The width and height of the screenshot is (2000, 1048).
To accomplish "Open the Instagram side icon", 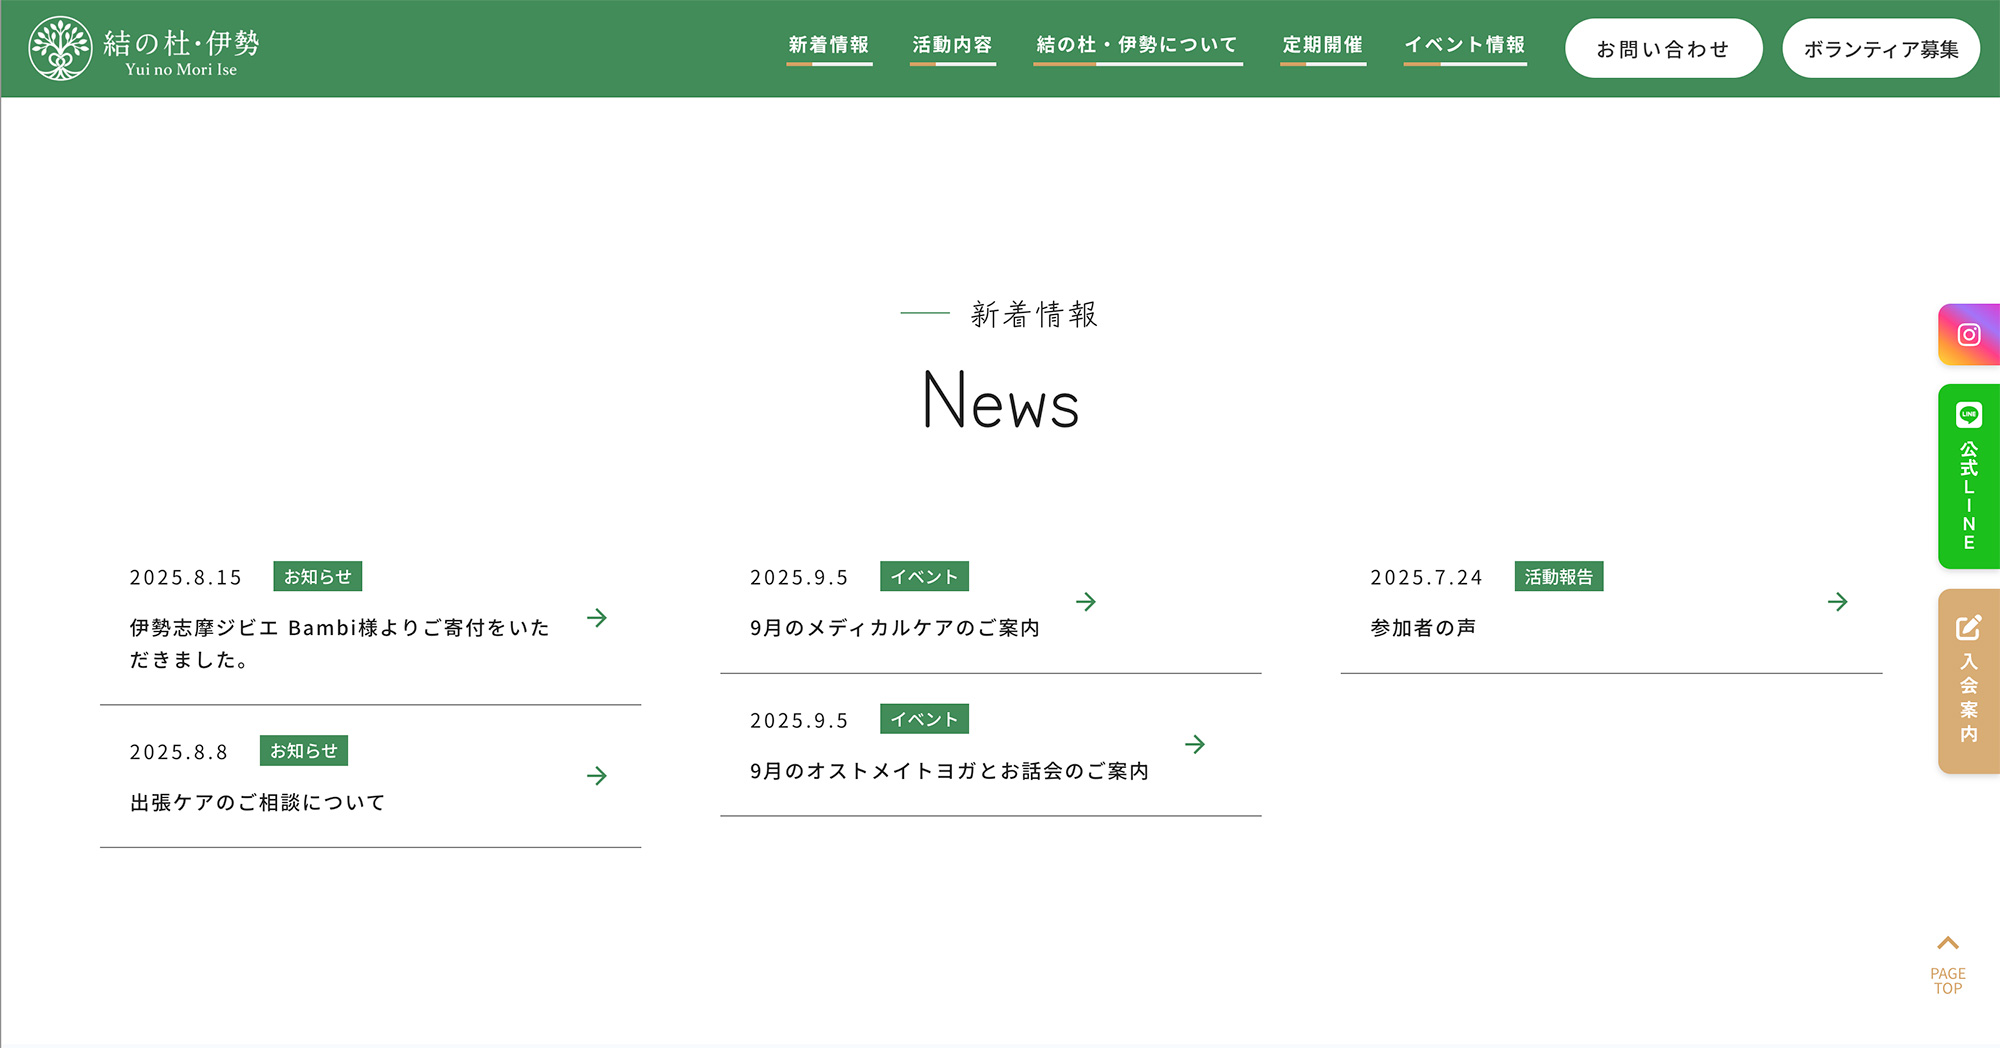I will tap(1968, 335).
